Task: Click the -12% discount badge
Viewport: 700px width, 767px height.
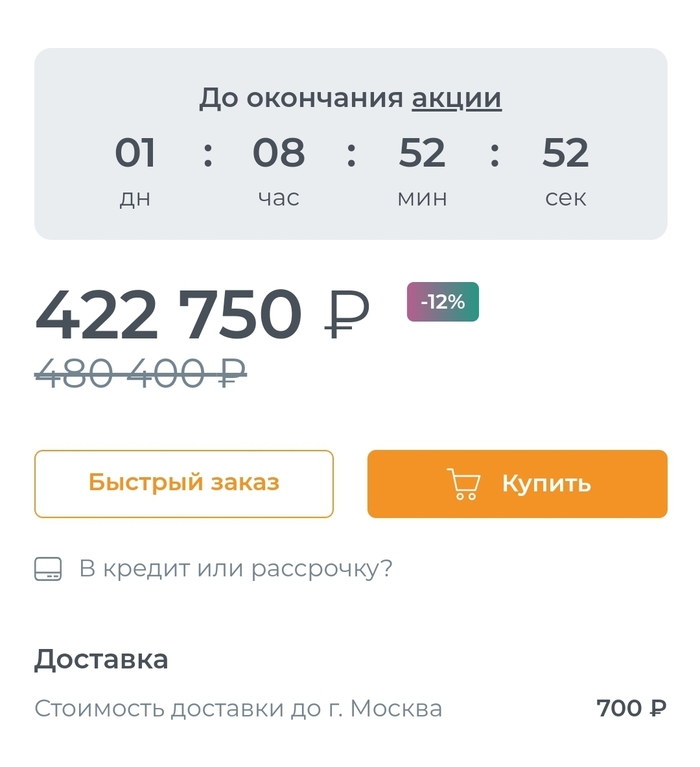Action: coord(442,302)
